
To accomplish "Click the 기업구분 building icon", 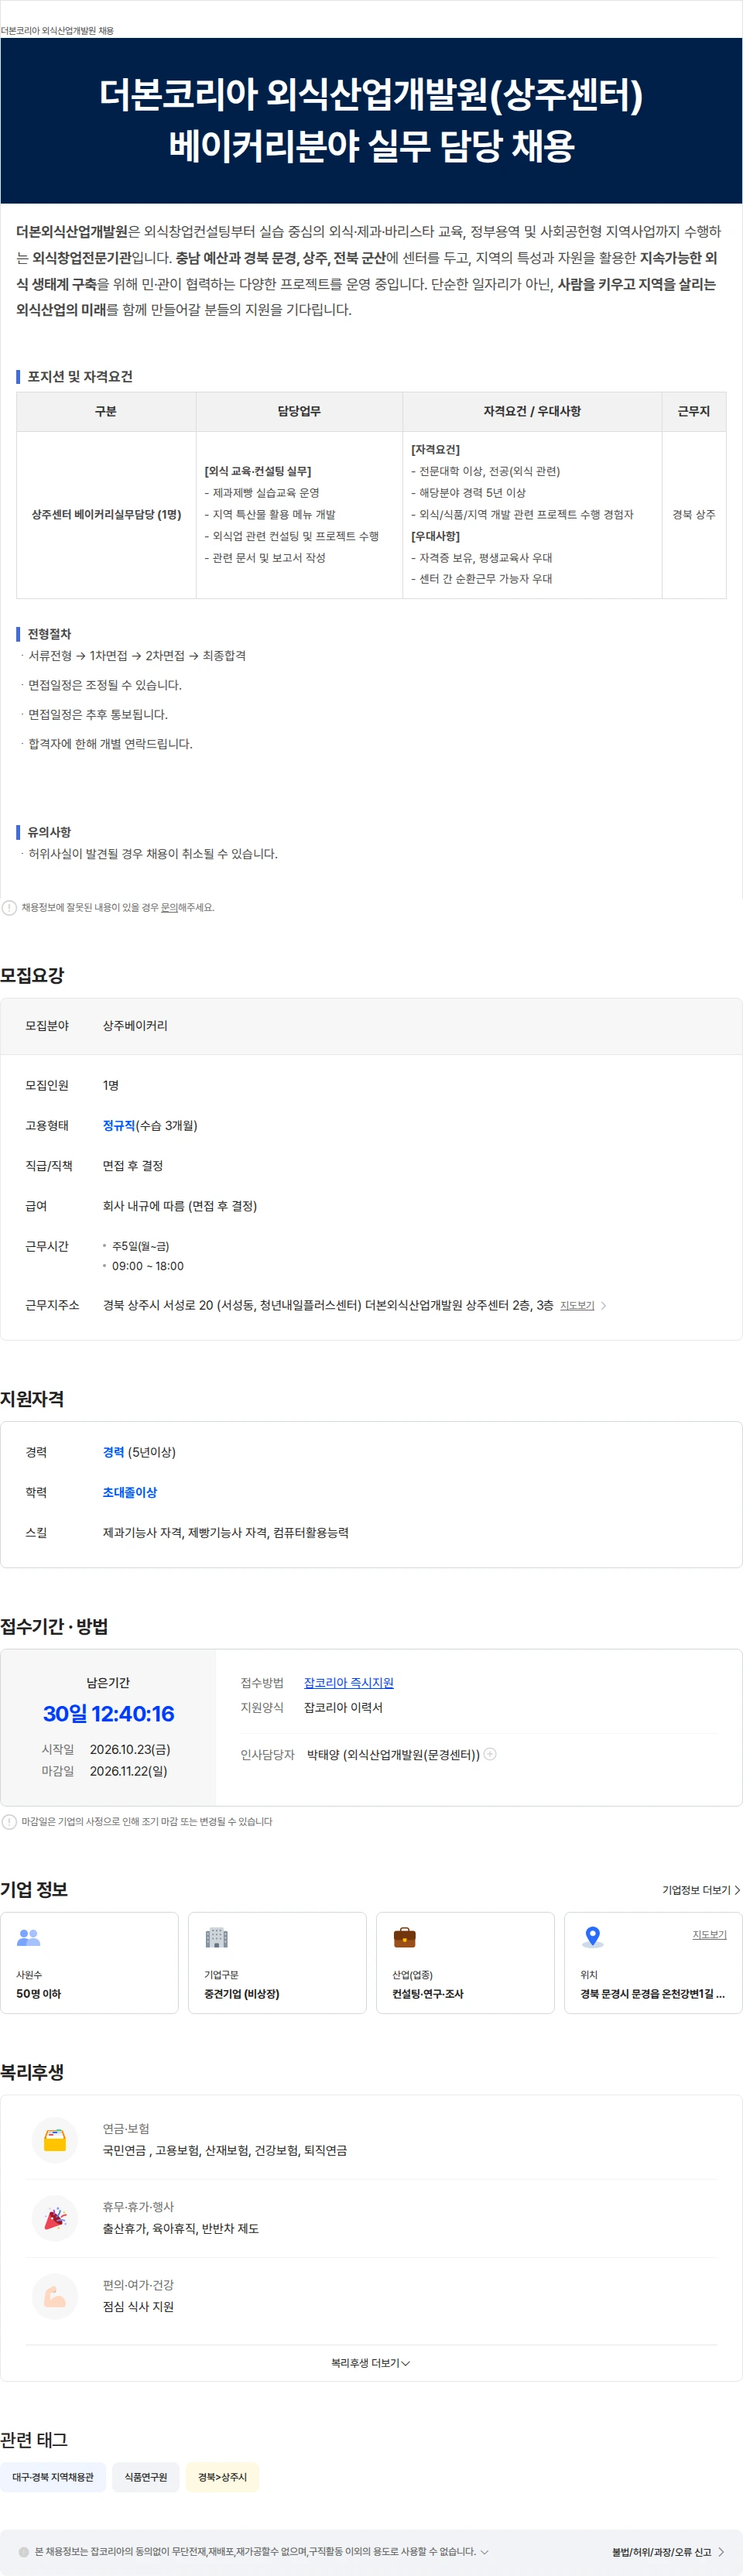I will coord(217,1937).
